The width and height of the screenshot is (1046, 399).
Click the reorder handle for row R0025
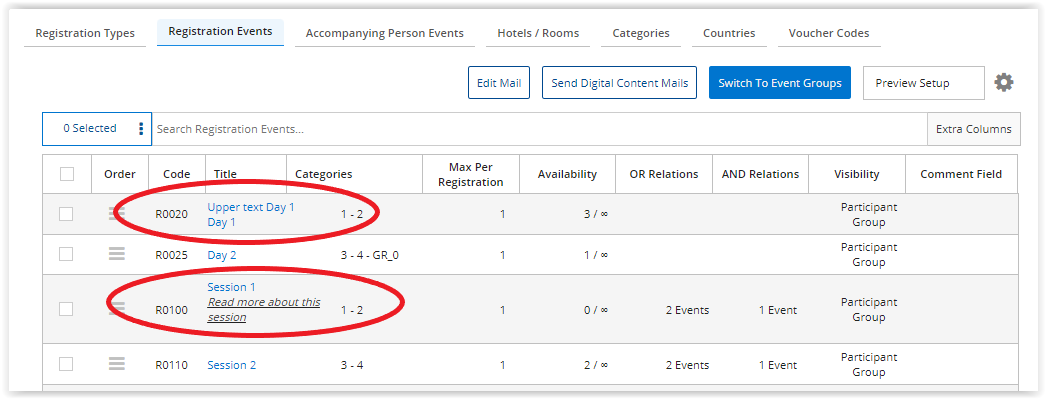point(117,254)
